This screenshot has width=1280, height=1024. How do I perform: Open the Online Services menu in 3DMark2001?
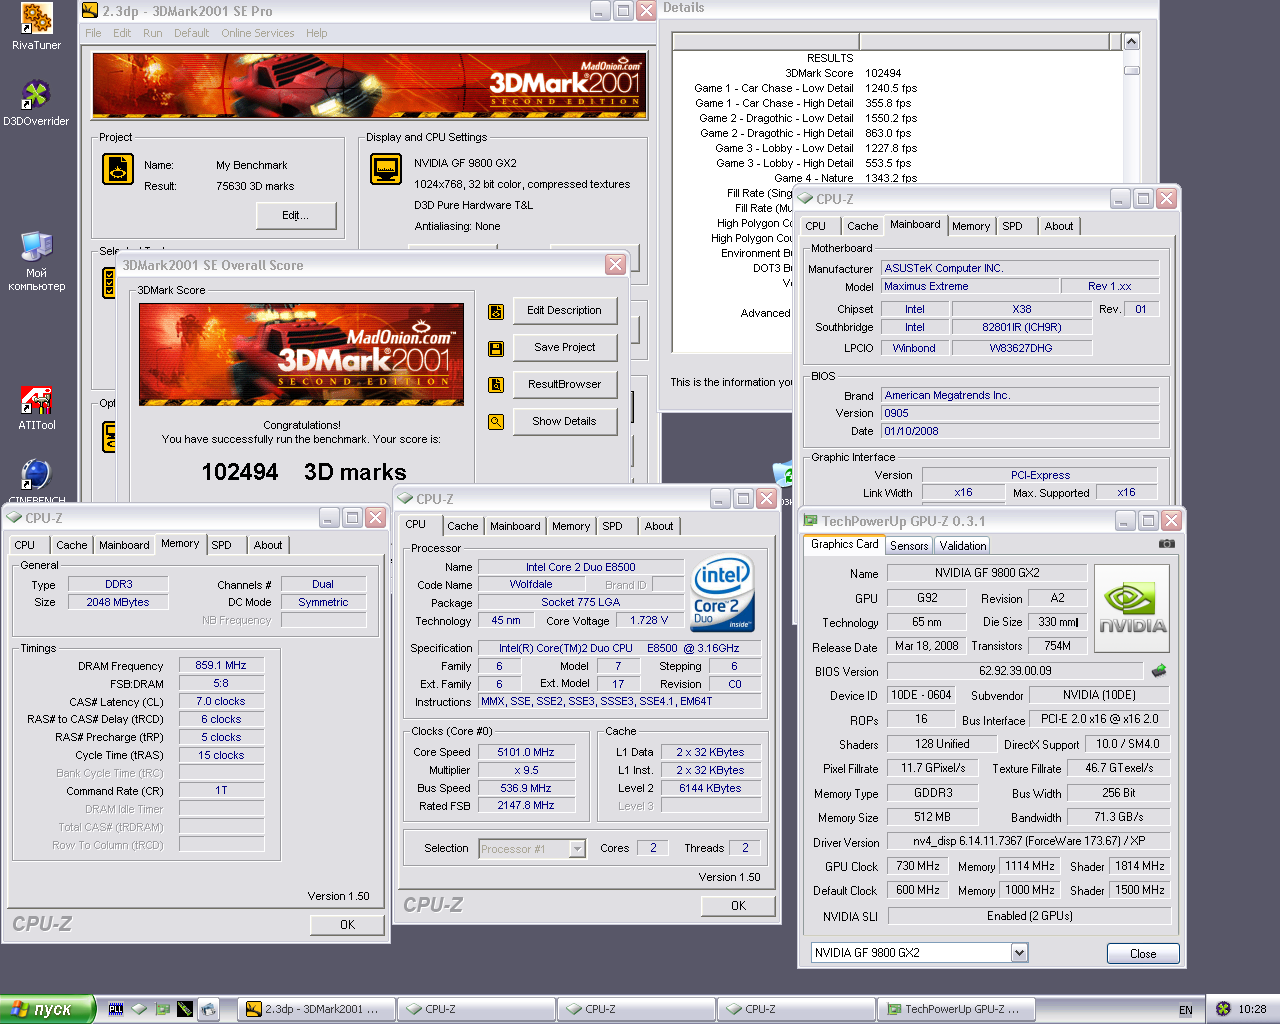258,33
